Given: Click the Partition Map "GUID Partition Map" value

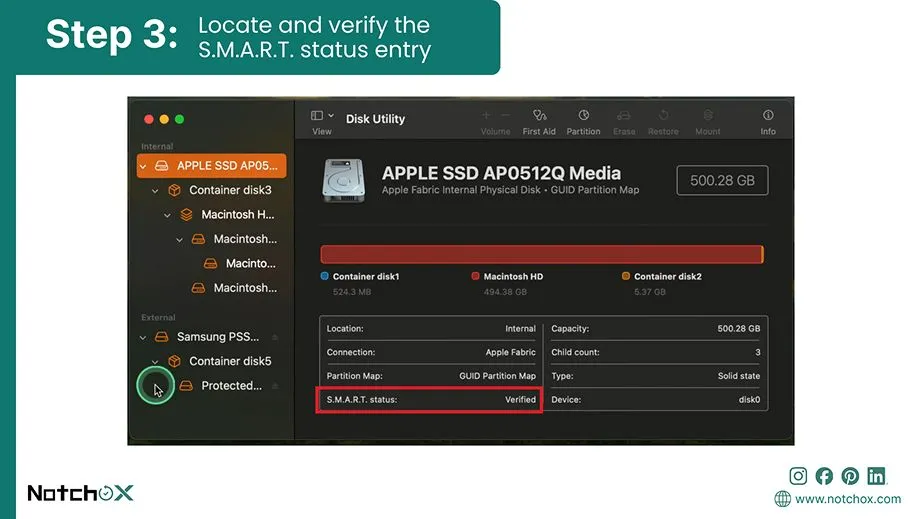Looking at the screenshot, I should coord(497,376).
